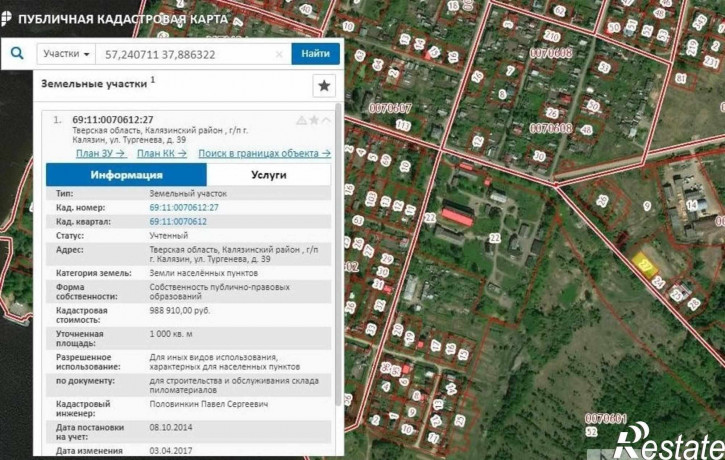Viewport: 725px width, 460px height.
Task: Open Поиск в границах объекта link
Action: tap(264, 153)
